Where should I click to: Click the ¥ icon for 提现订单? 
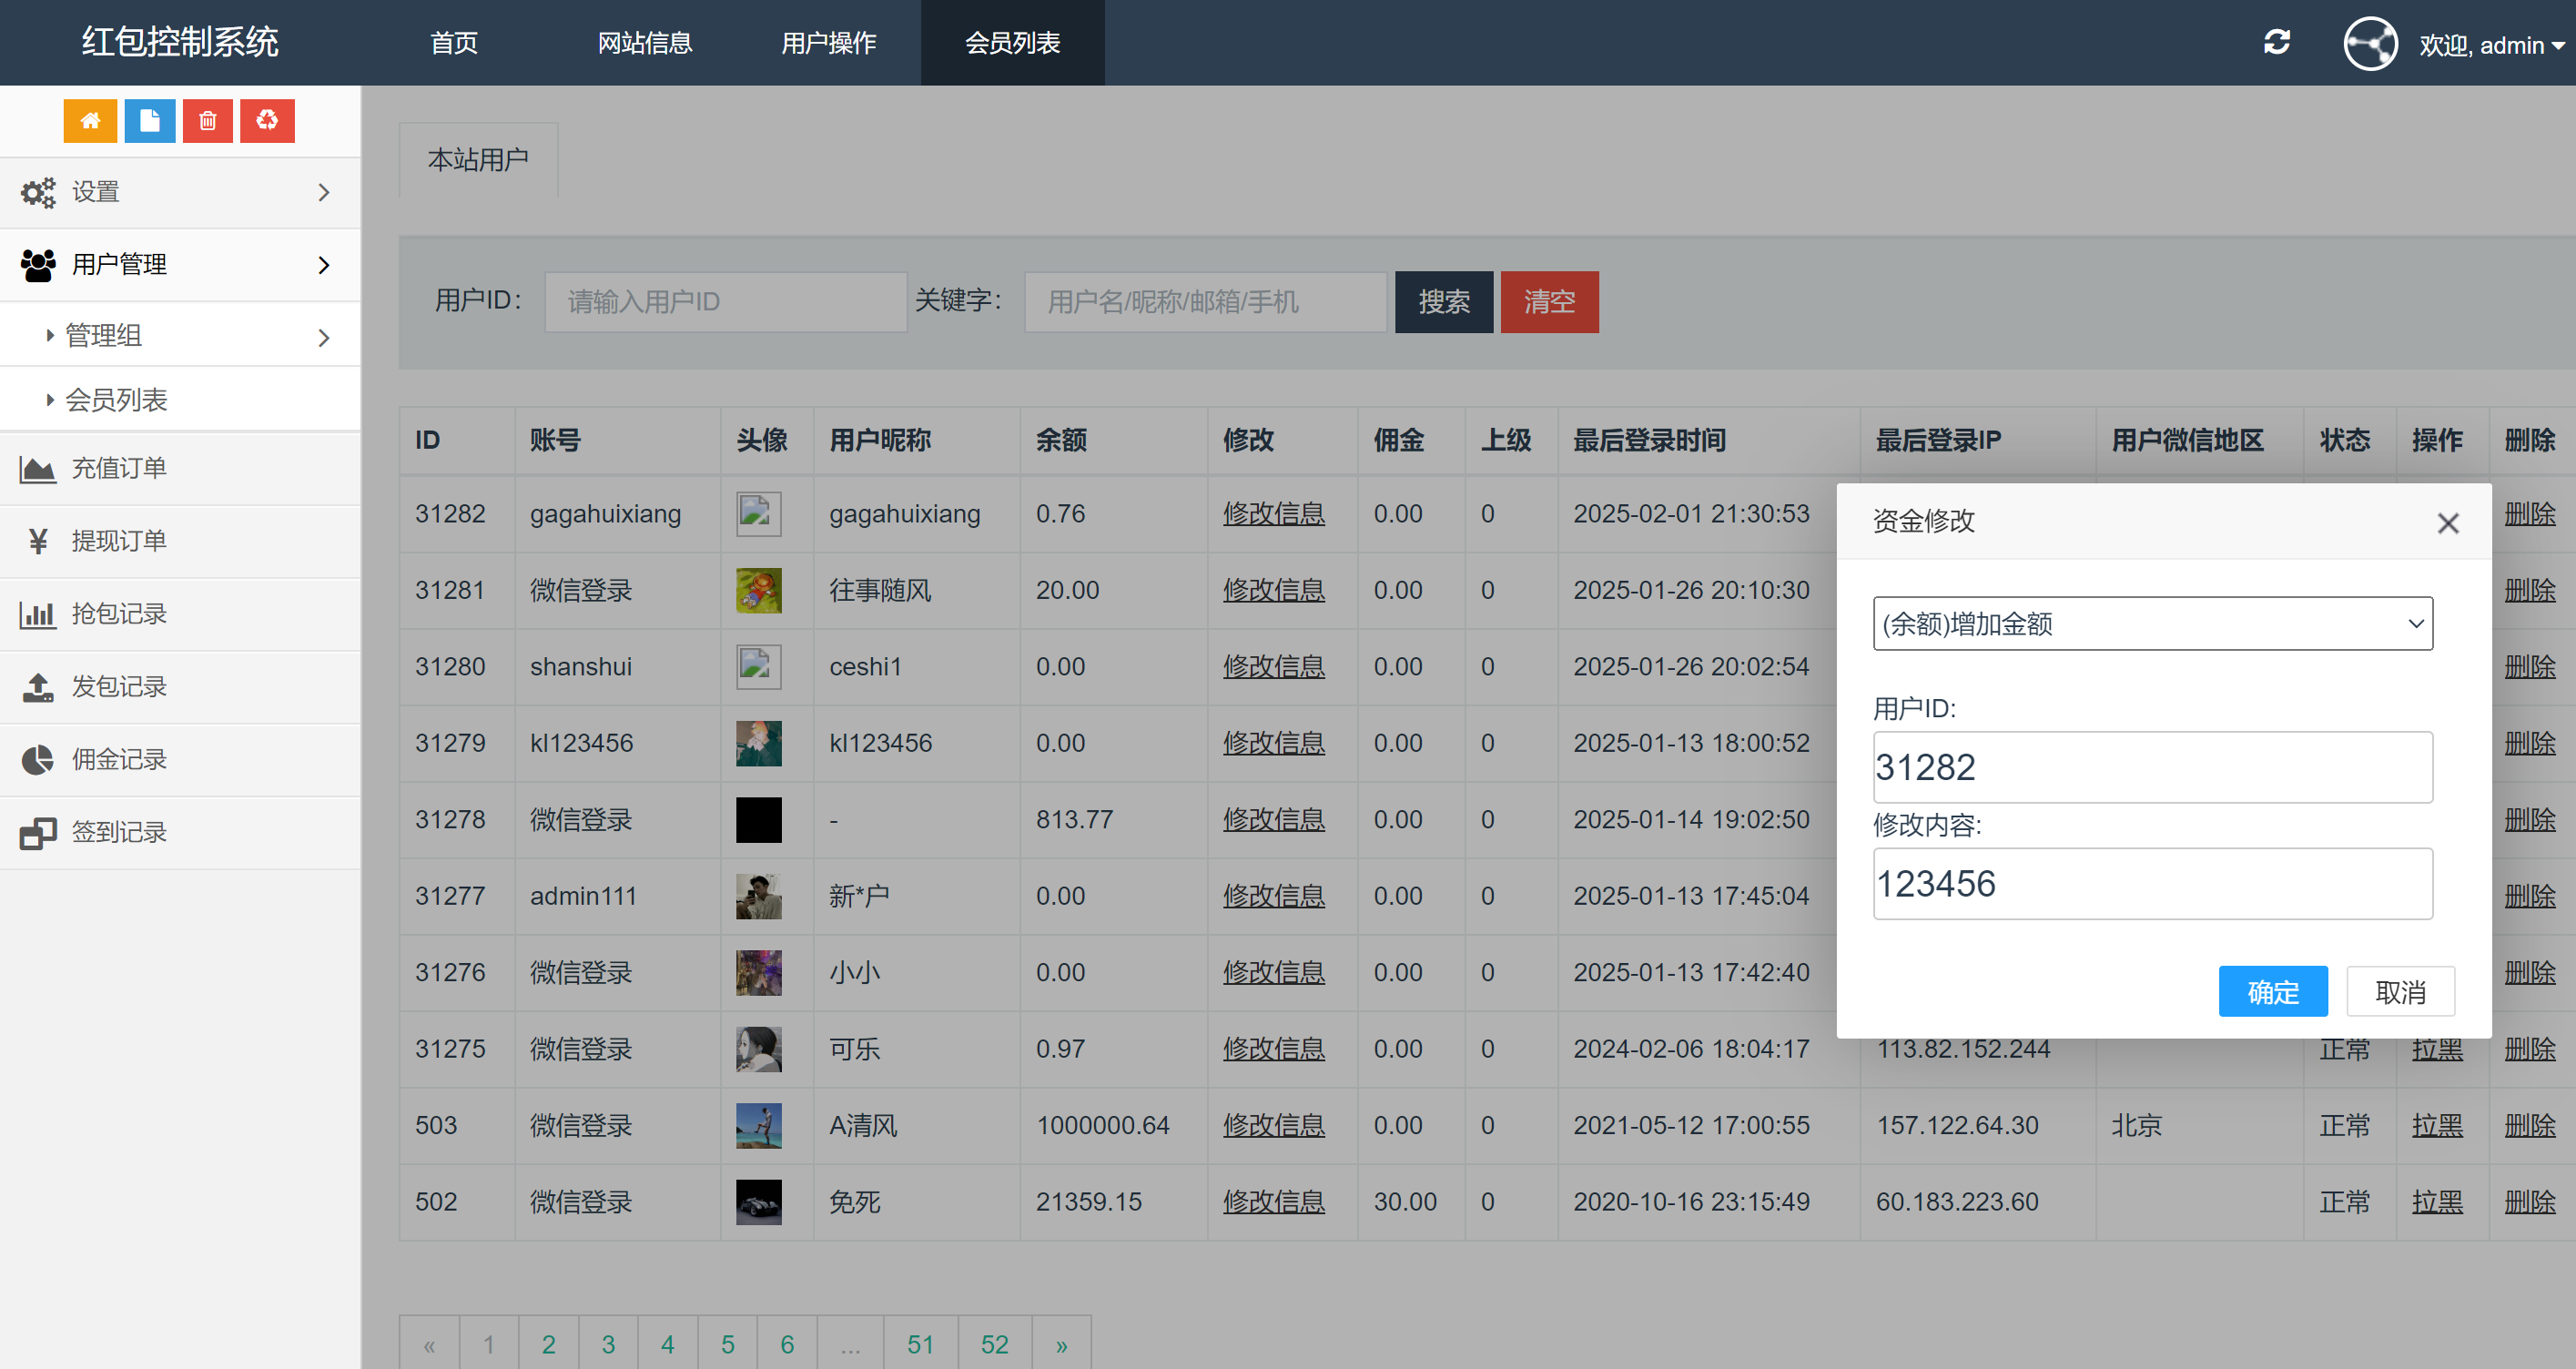tap(37, 540)
